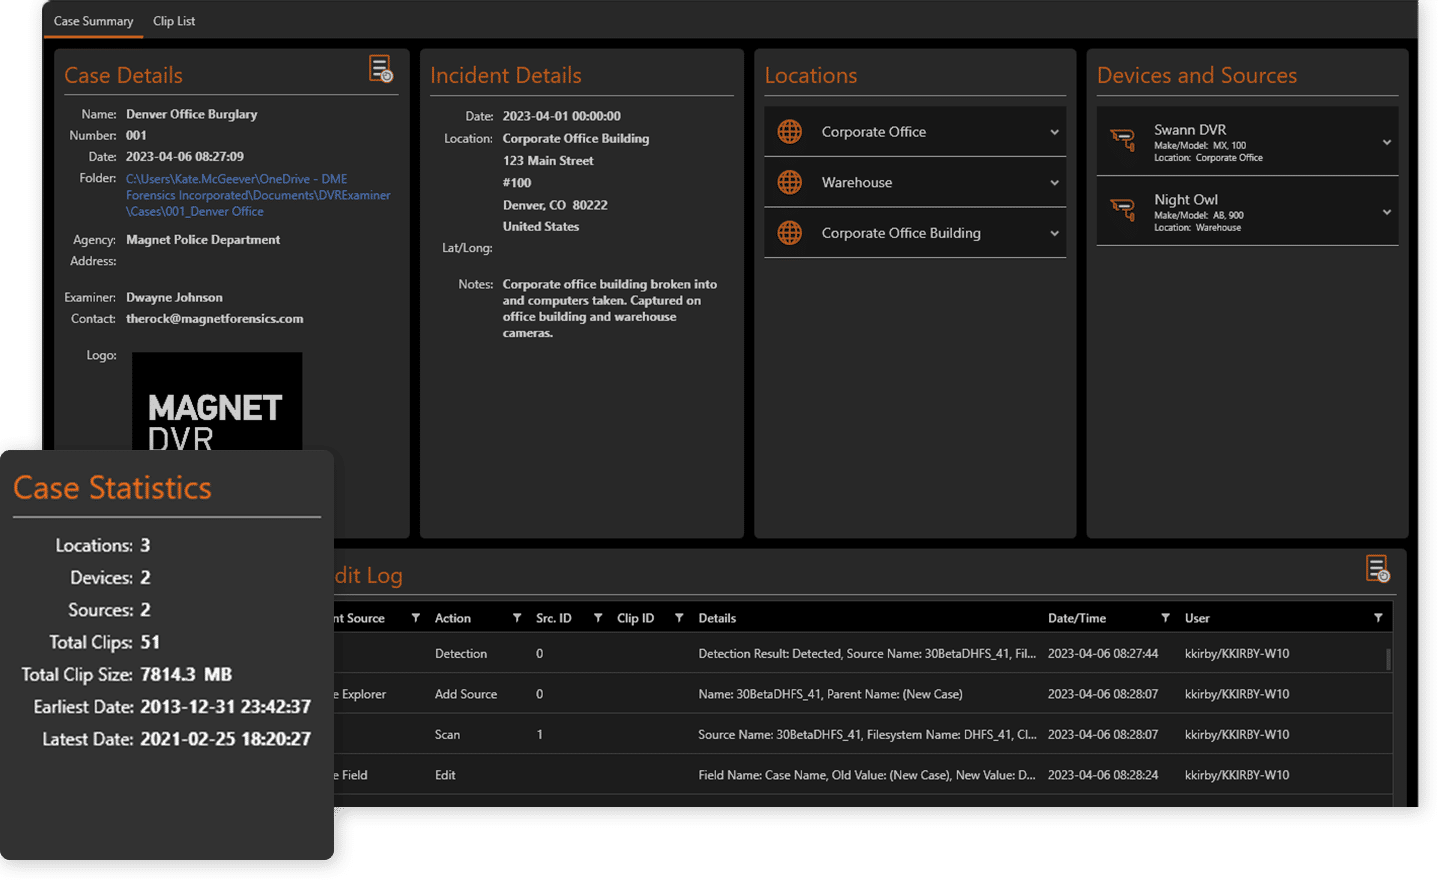This screenshot has height=880, width=1438.
Task: Click the case name Denver Office Burglary
Action: (x=191, y=114)
